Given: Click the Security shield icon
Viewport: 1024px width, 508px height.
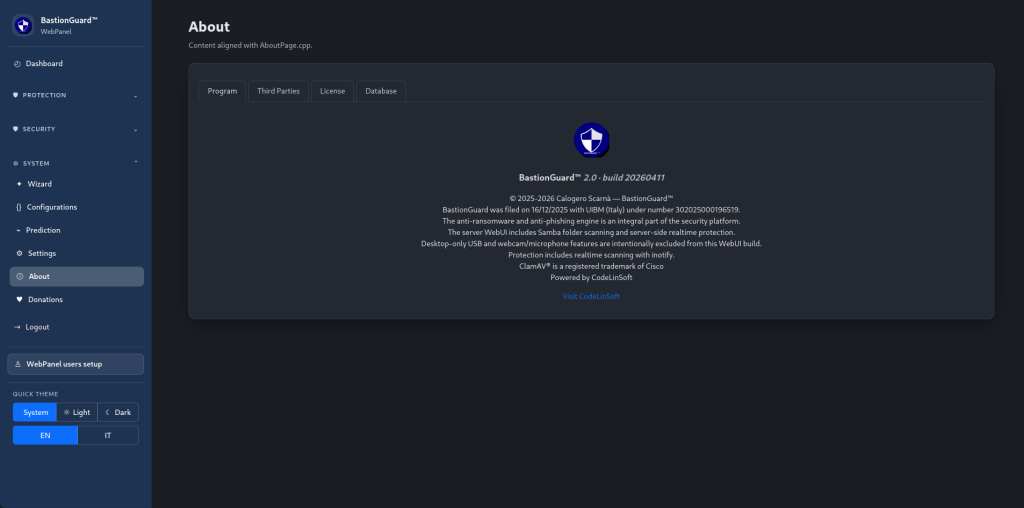Looking at the screenshot, I should (16, 129).
